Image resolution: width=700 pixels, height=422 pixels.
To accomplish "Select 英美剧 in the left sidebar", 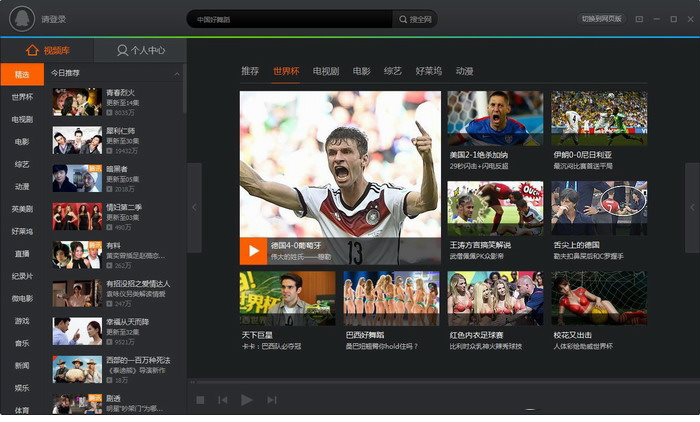I will click(22, 209).
